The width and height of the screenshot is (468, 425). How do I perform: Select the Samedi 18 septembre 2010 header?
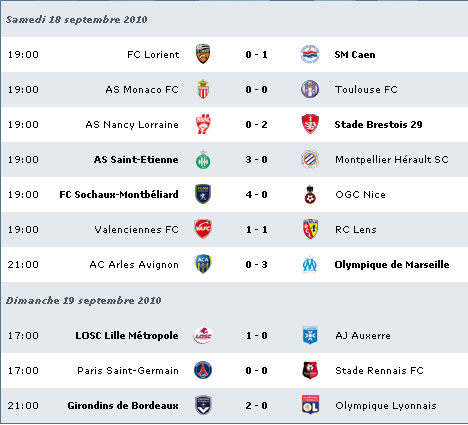tap(76, 19)
